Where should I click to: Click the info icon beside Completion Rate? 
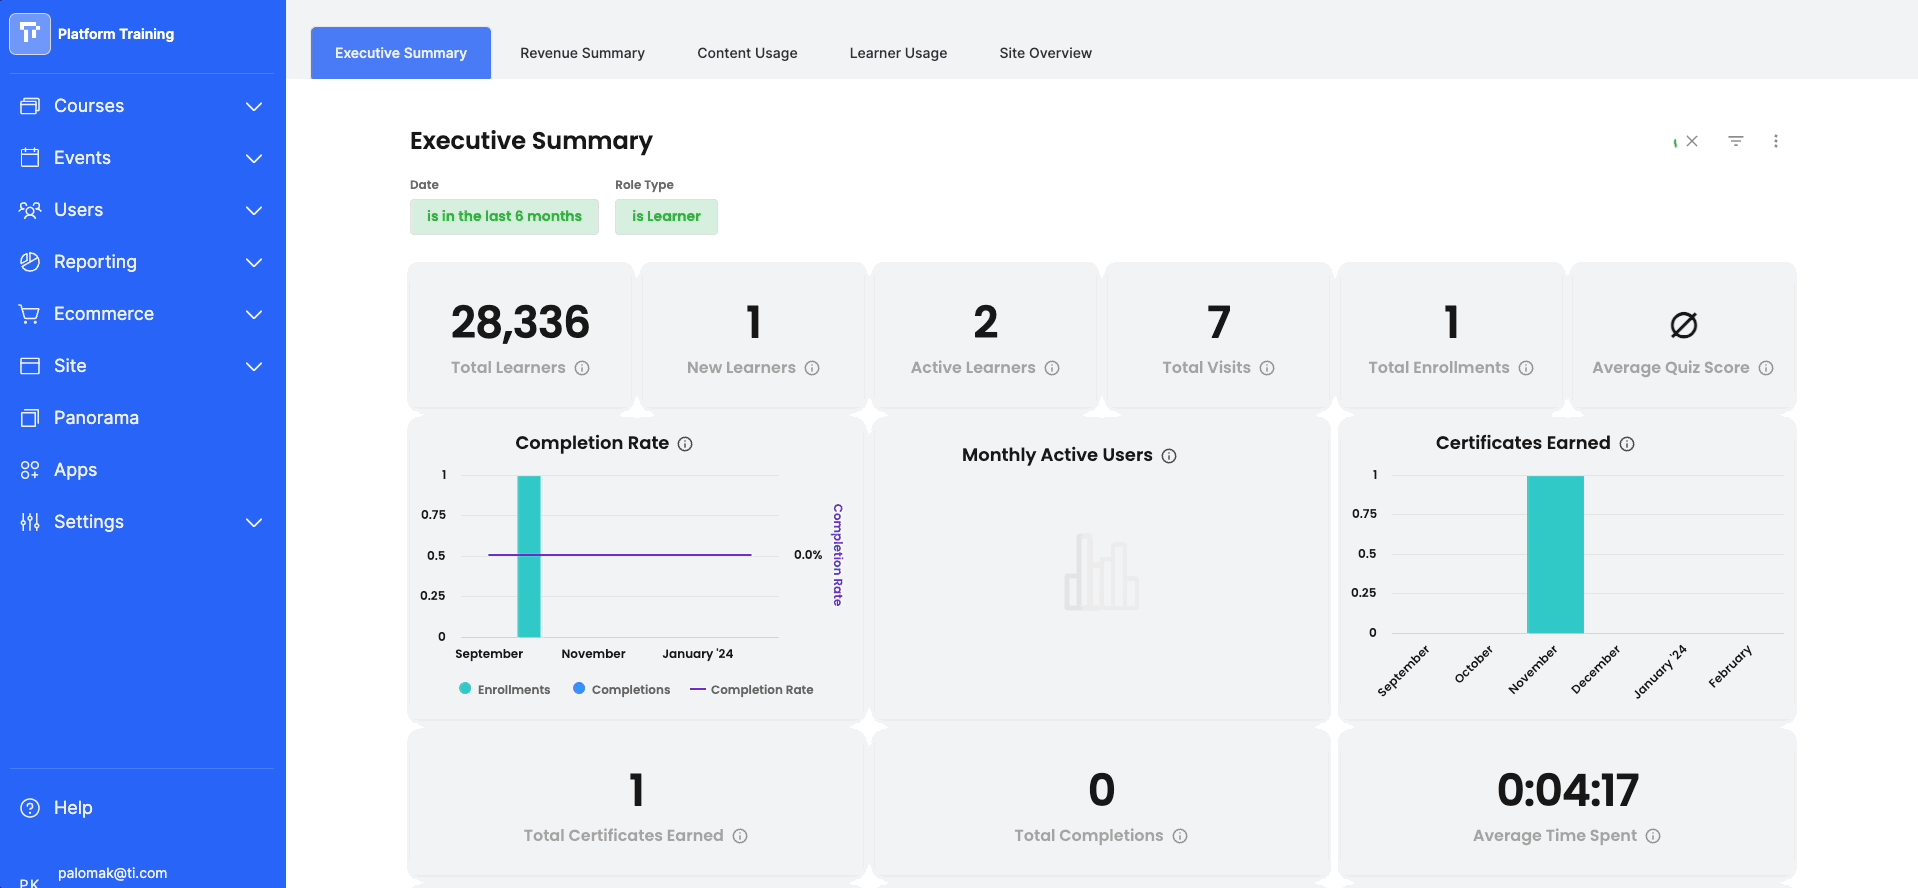coord(685,444)
